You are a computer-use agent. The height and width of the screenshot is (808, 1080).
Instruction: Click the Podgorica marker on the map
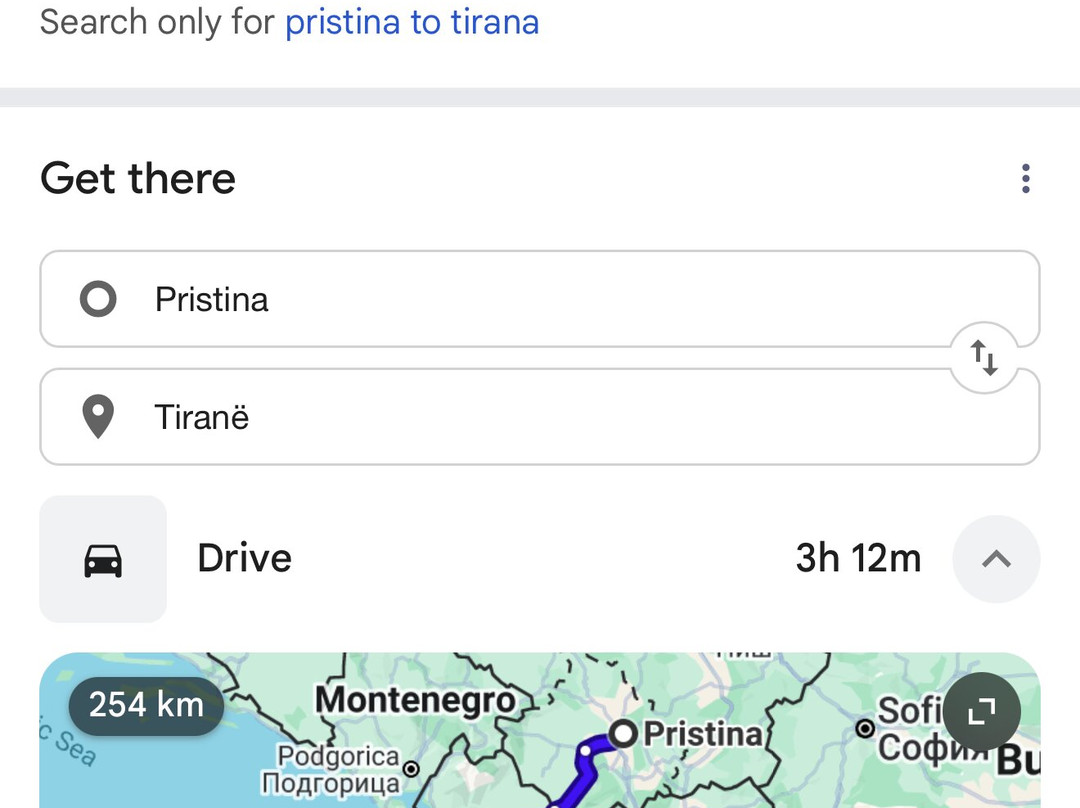click(x=411, y=769)
